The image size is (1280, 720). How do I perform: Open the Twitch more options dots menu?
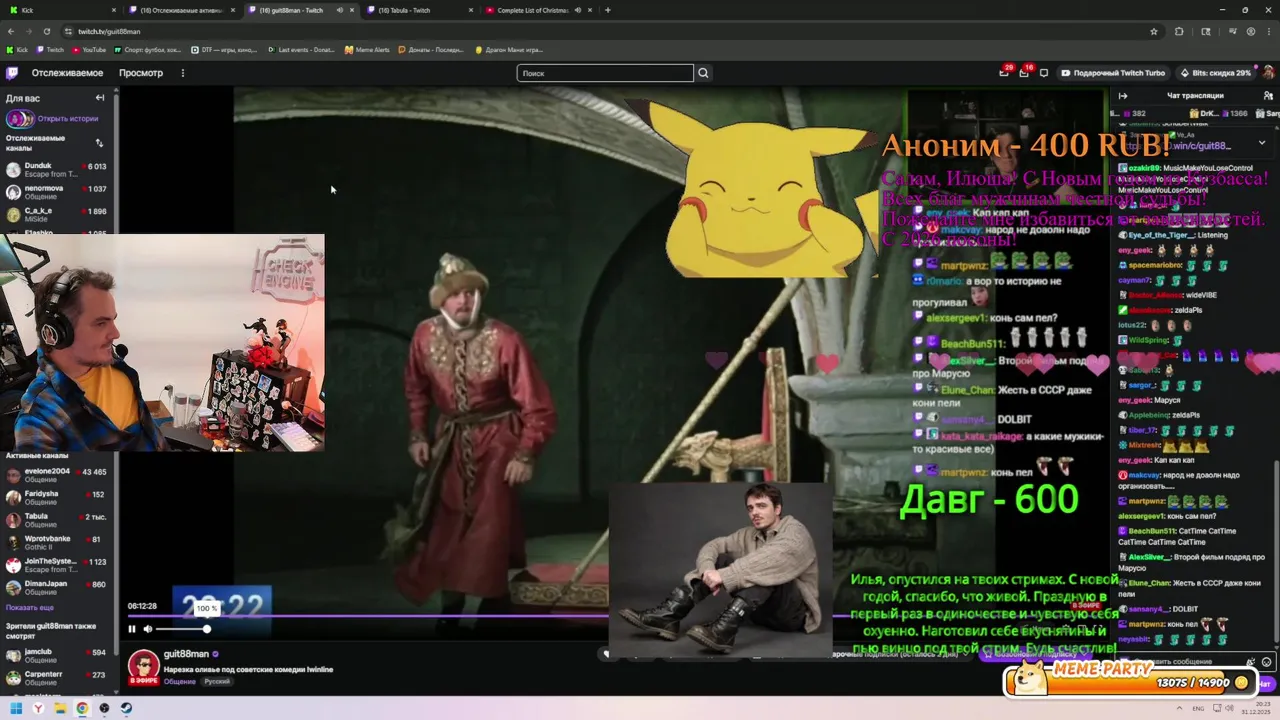point(182,73)
